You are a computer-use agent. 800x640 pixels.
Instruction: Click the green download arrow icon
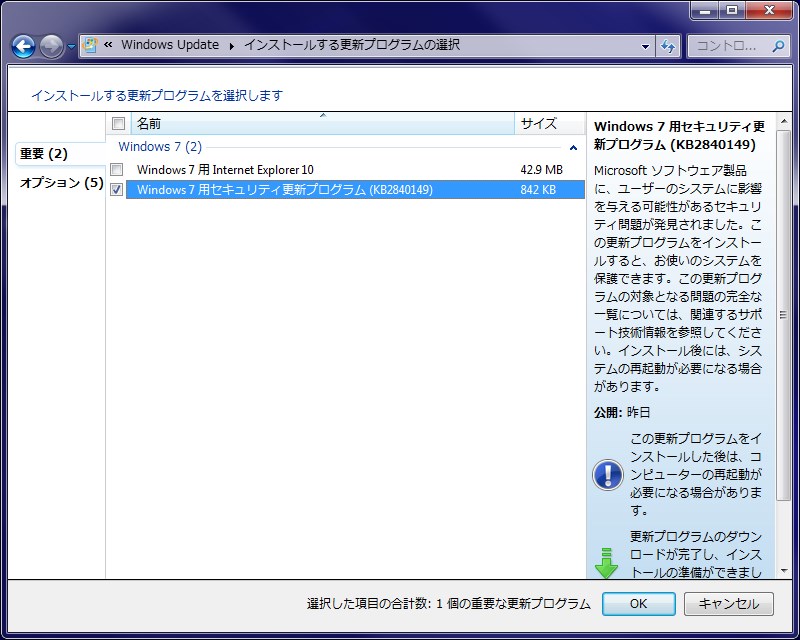[x=607, y=563]
